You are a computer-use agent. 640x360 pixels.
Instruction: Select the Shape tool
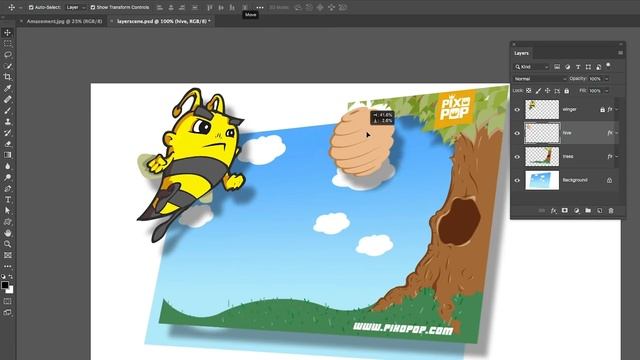[x=7, y=222]
